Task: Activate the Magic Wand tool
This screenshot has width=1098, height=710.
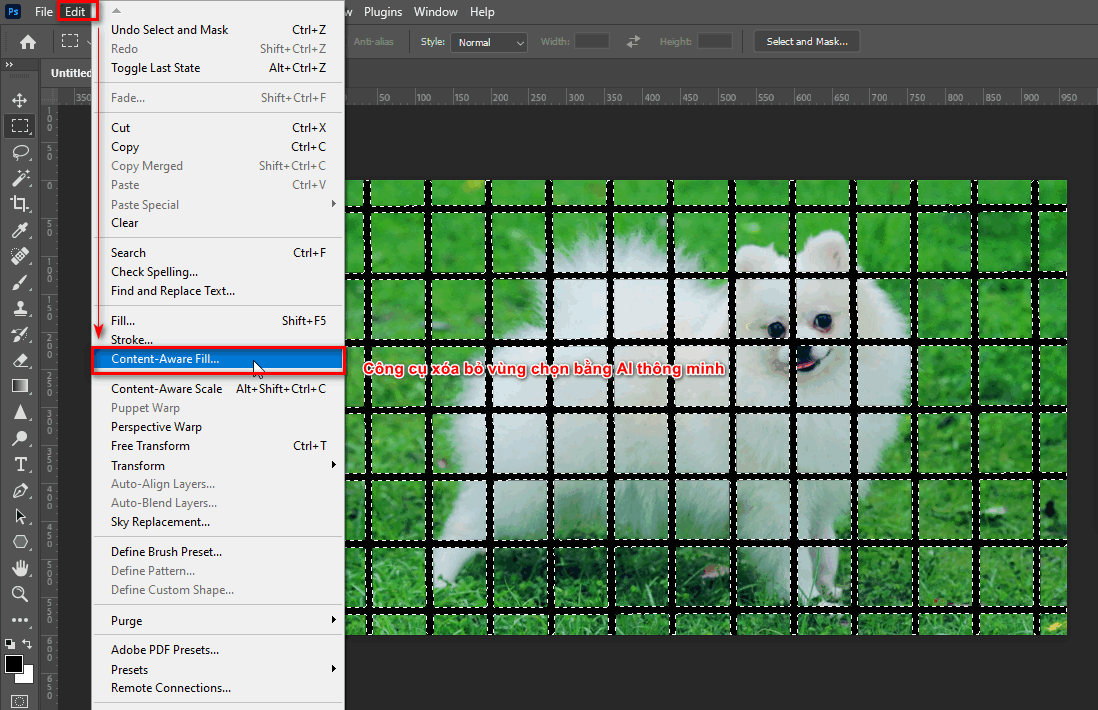Action: point(21,179)
